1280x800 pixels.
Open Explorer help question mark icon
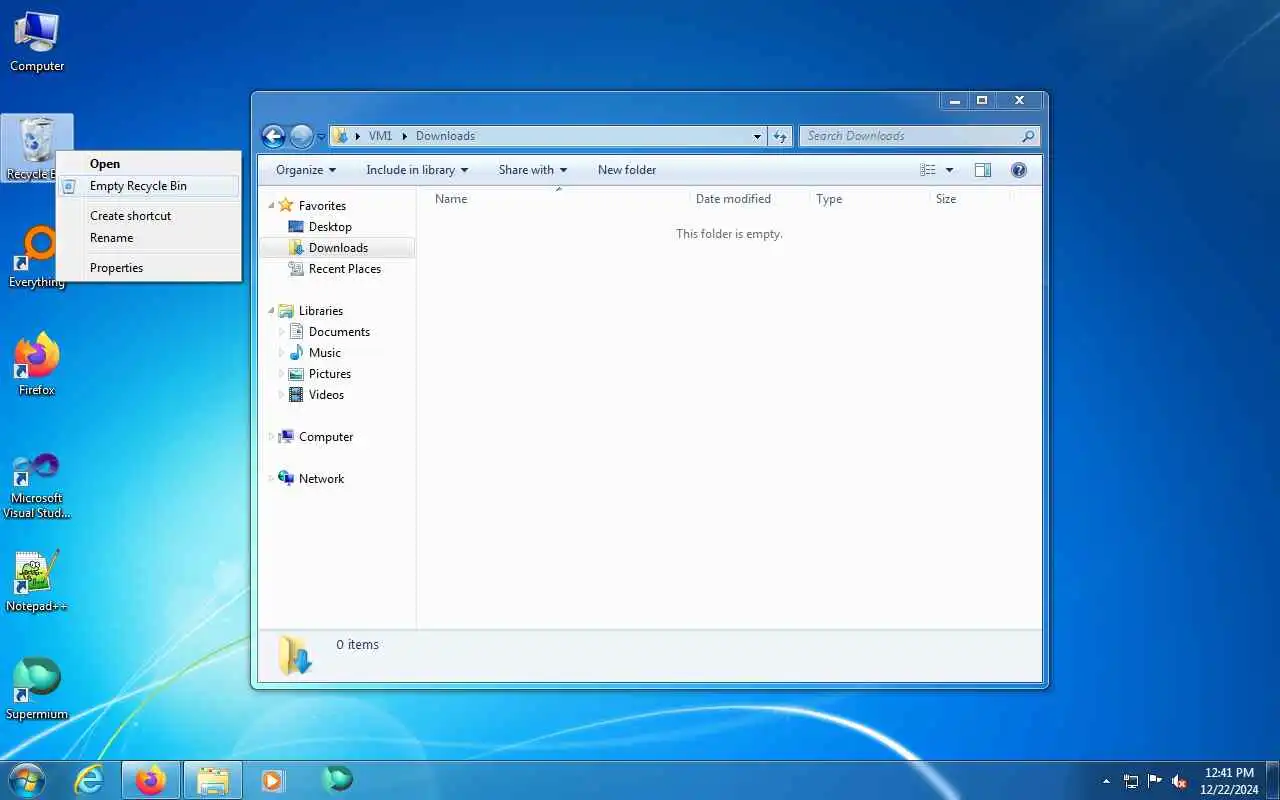click(x=1019, y=170)
